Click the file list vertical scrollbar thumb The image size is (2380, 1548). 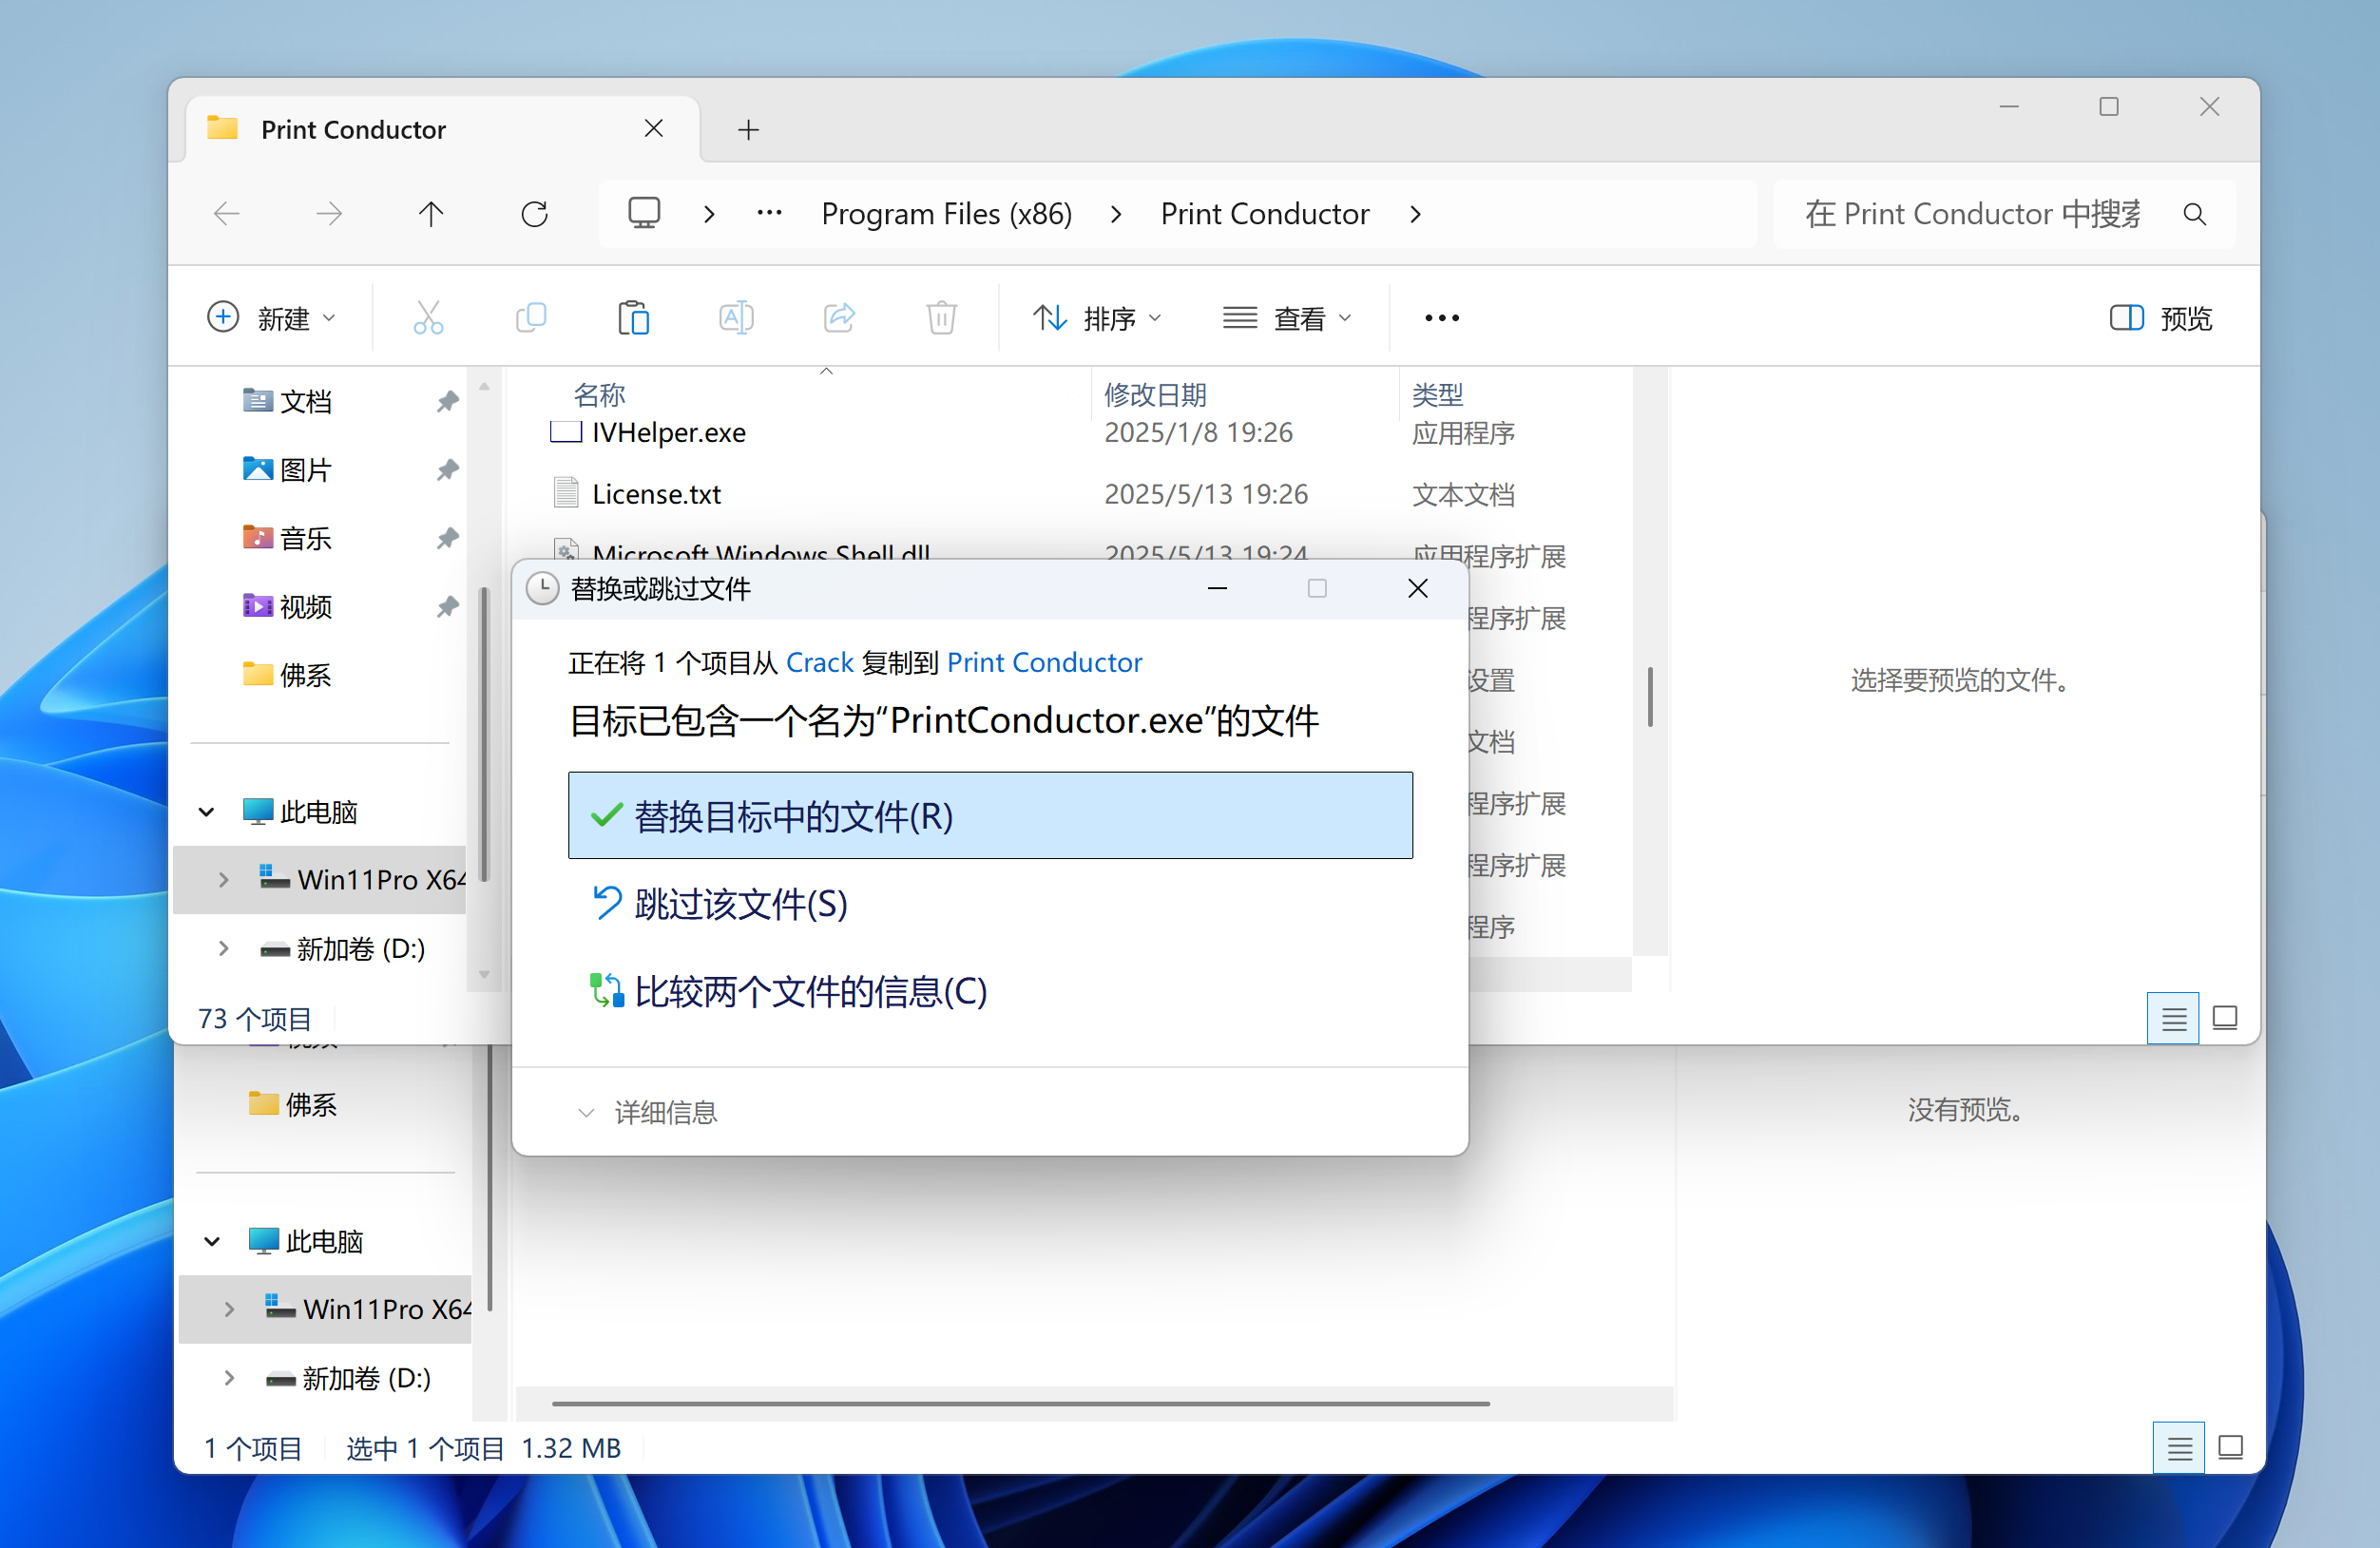pyautogui.click(x=1649, y=696)
